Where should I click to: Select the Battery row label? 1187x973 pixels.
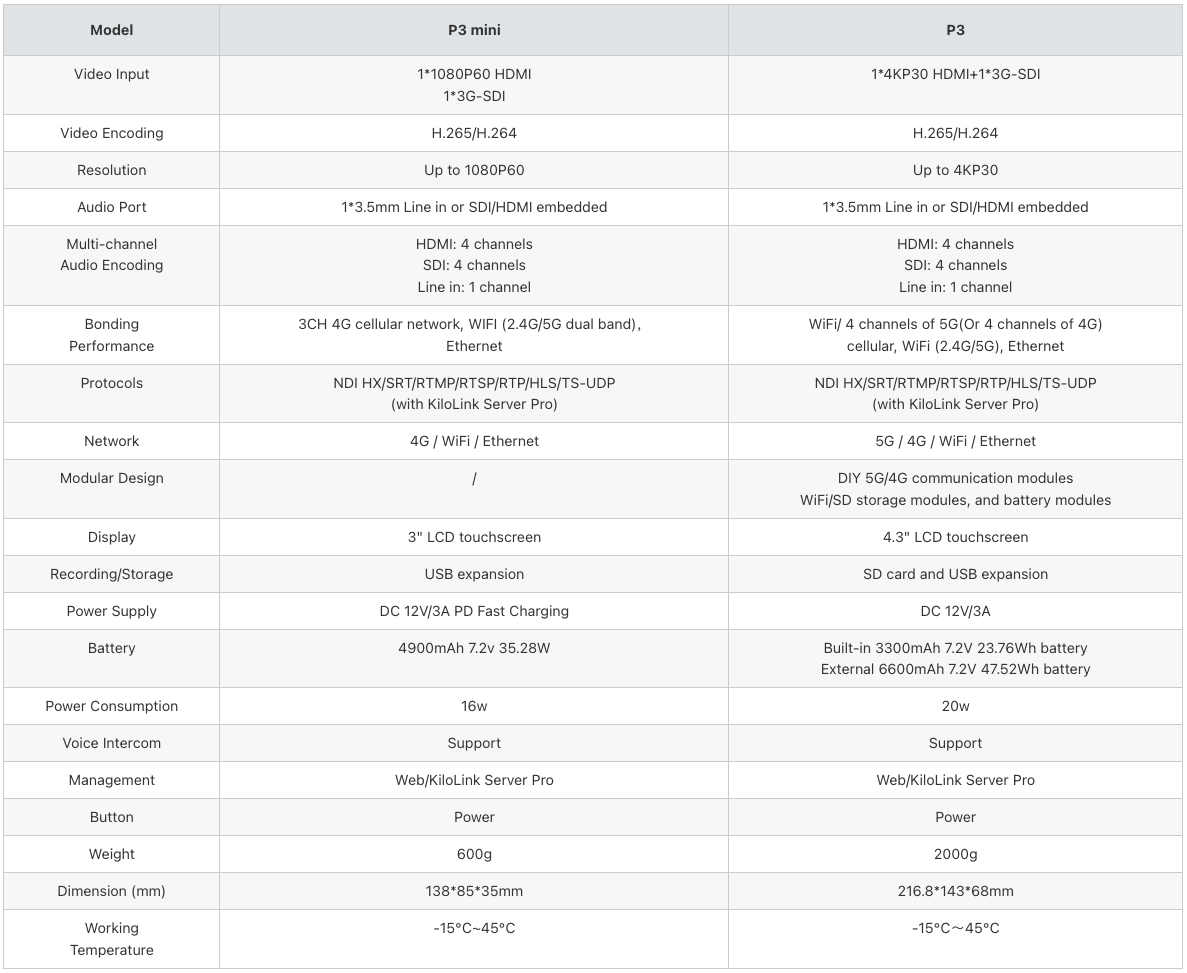point(112,648)
